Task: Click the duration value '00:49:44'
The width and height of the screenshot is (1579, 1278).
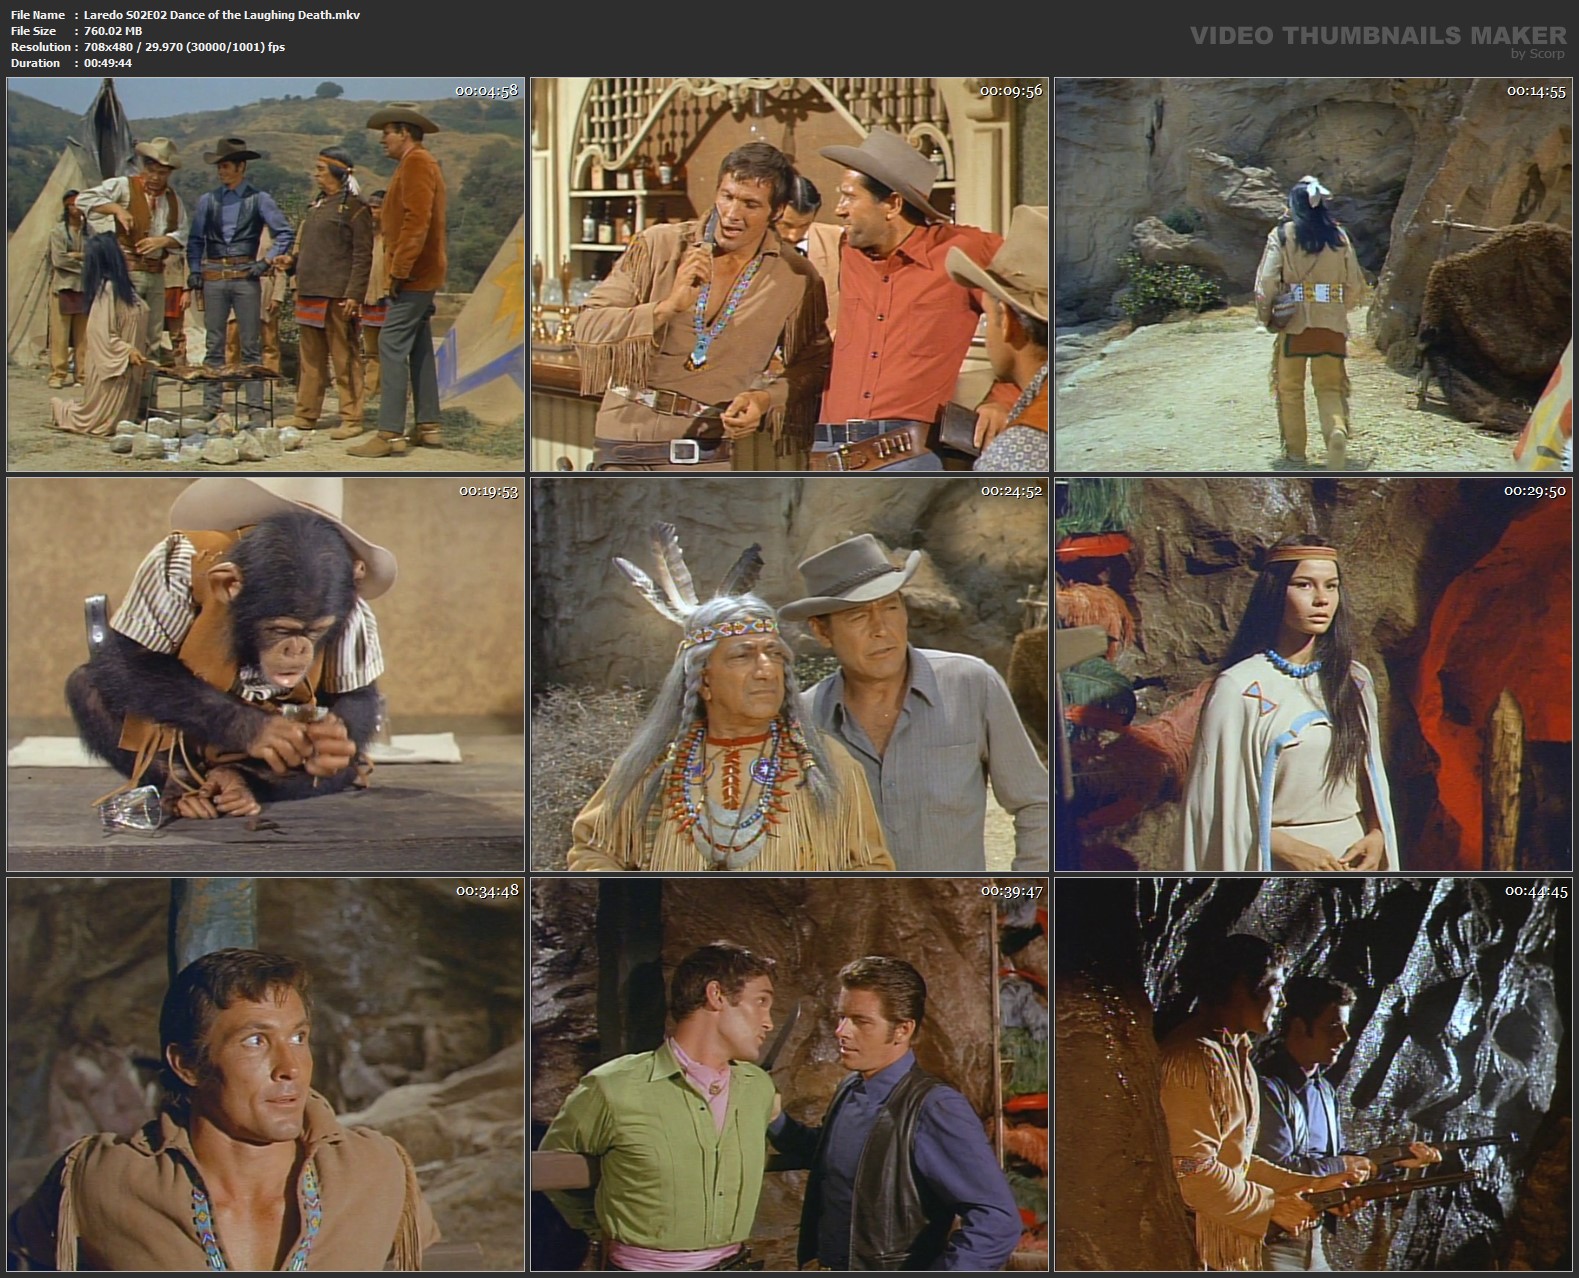Action: click(108, 63)
